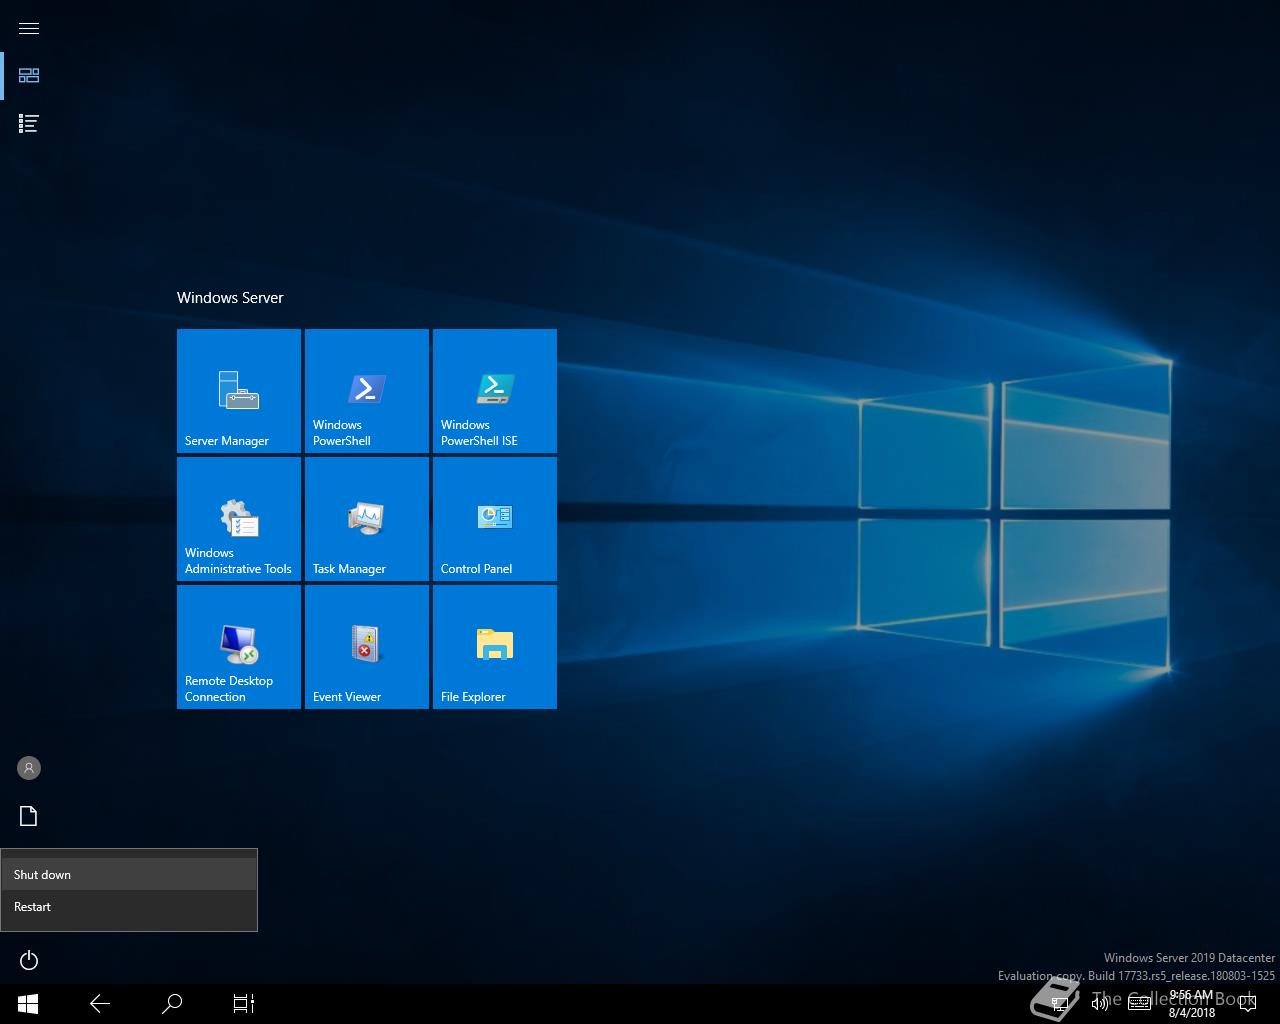Launch the Windows PowerShell tile
Image resolution: width=1280 pixels, height=1024 pixels.
[367, 391]
